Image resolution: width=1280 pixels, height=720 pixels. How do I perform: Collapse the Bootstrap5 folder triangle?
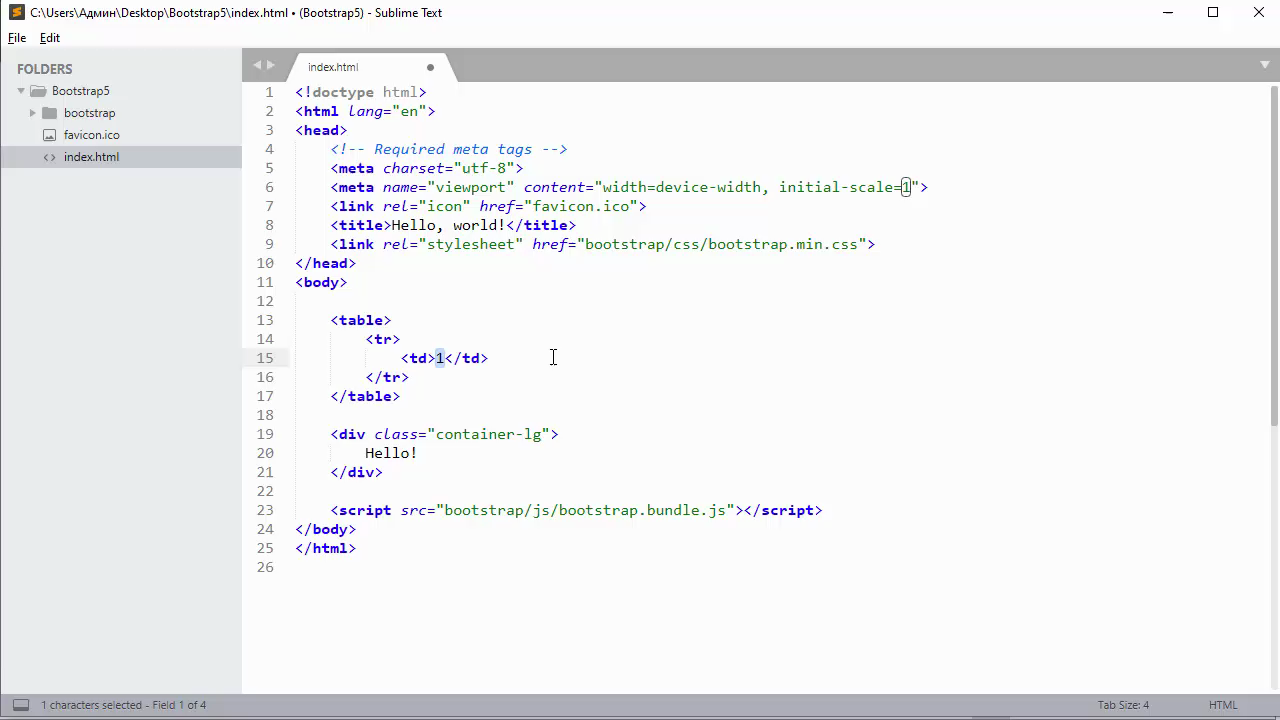pos(21,91)
